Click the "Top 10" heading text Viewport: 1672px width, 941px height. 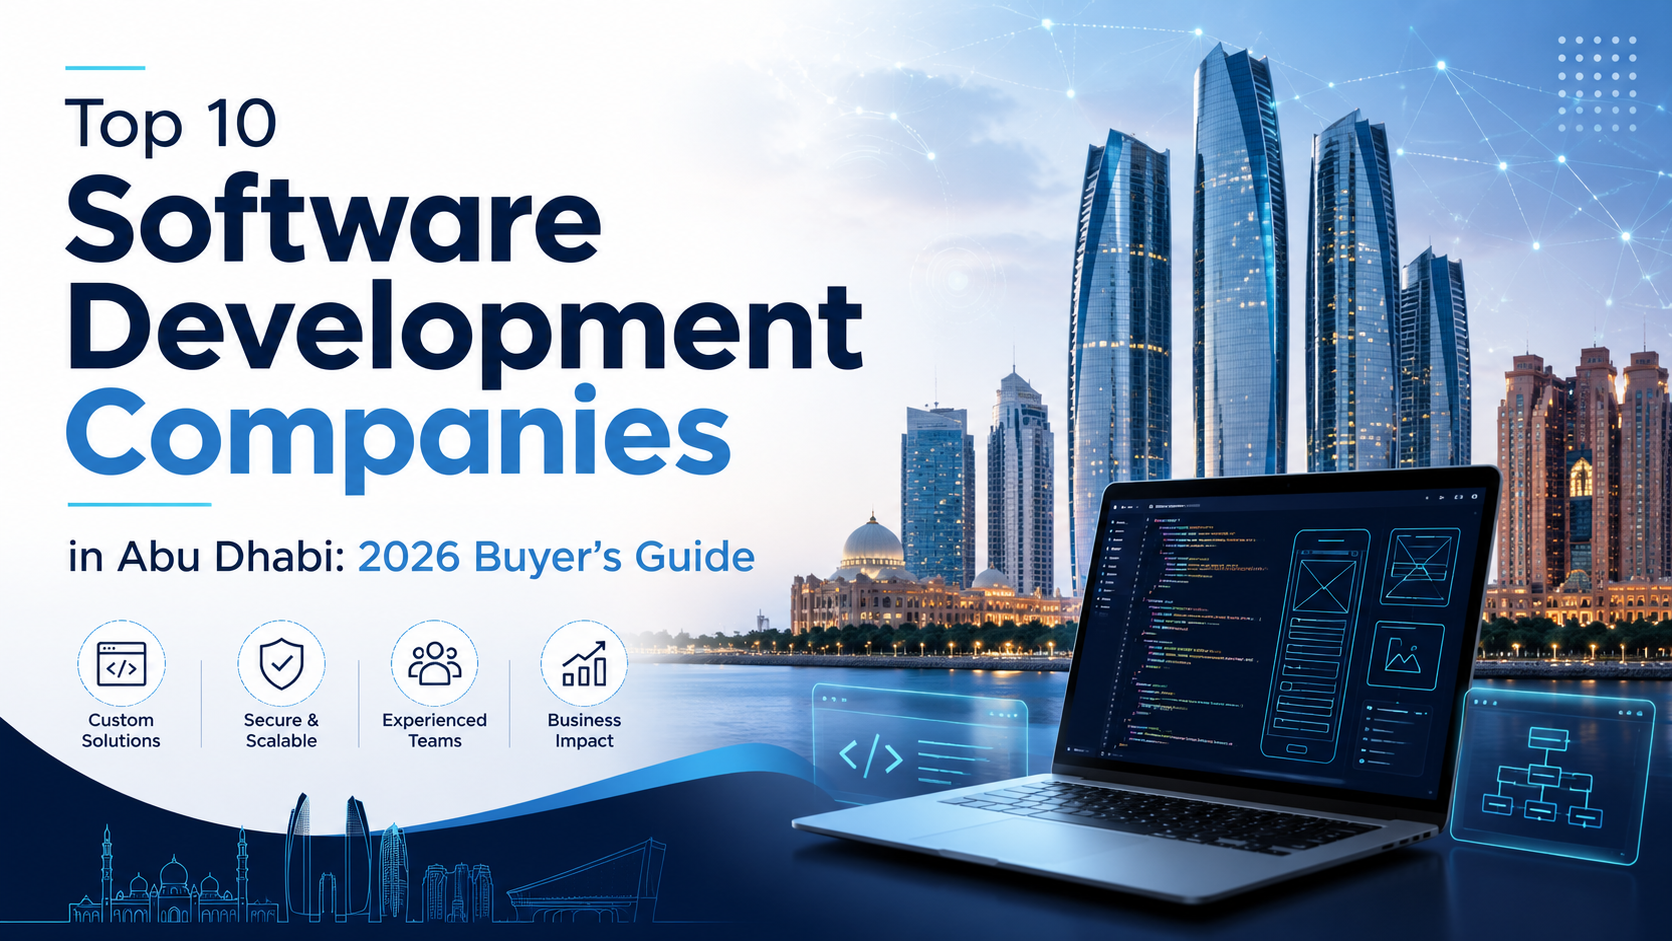[171, 124]
